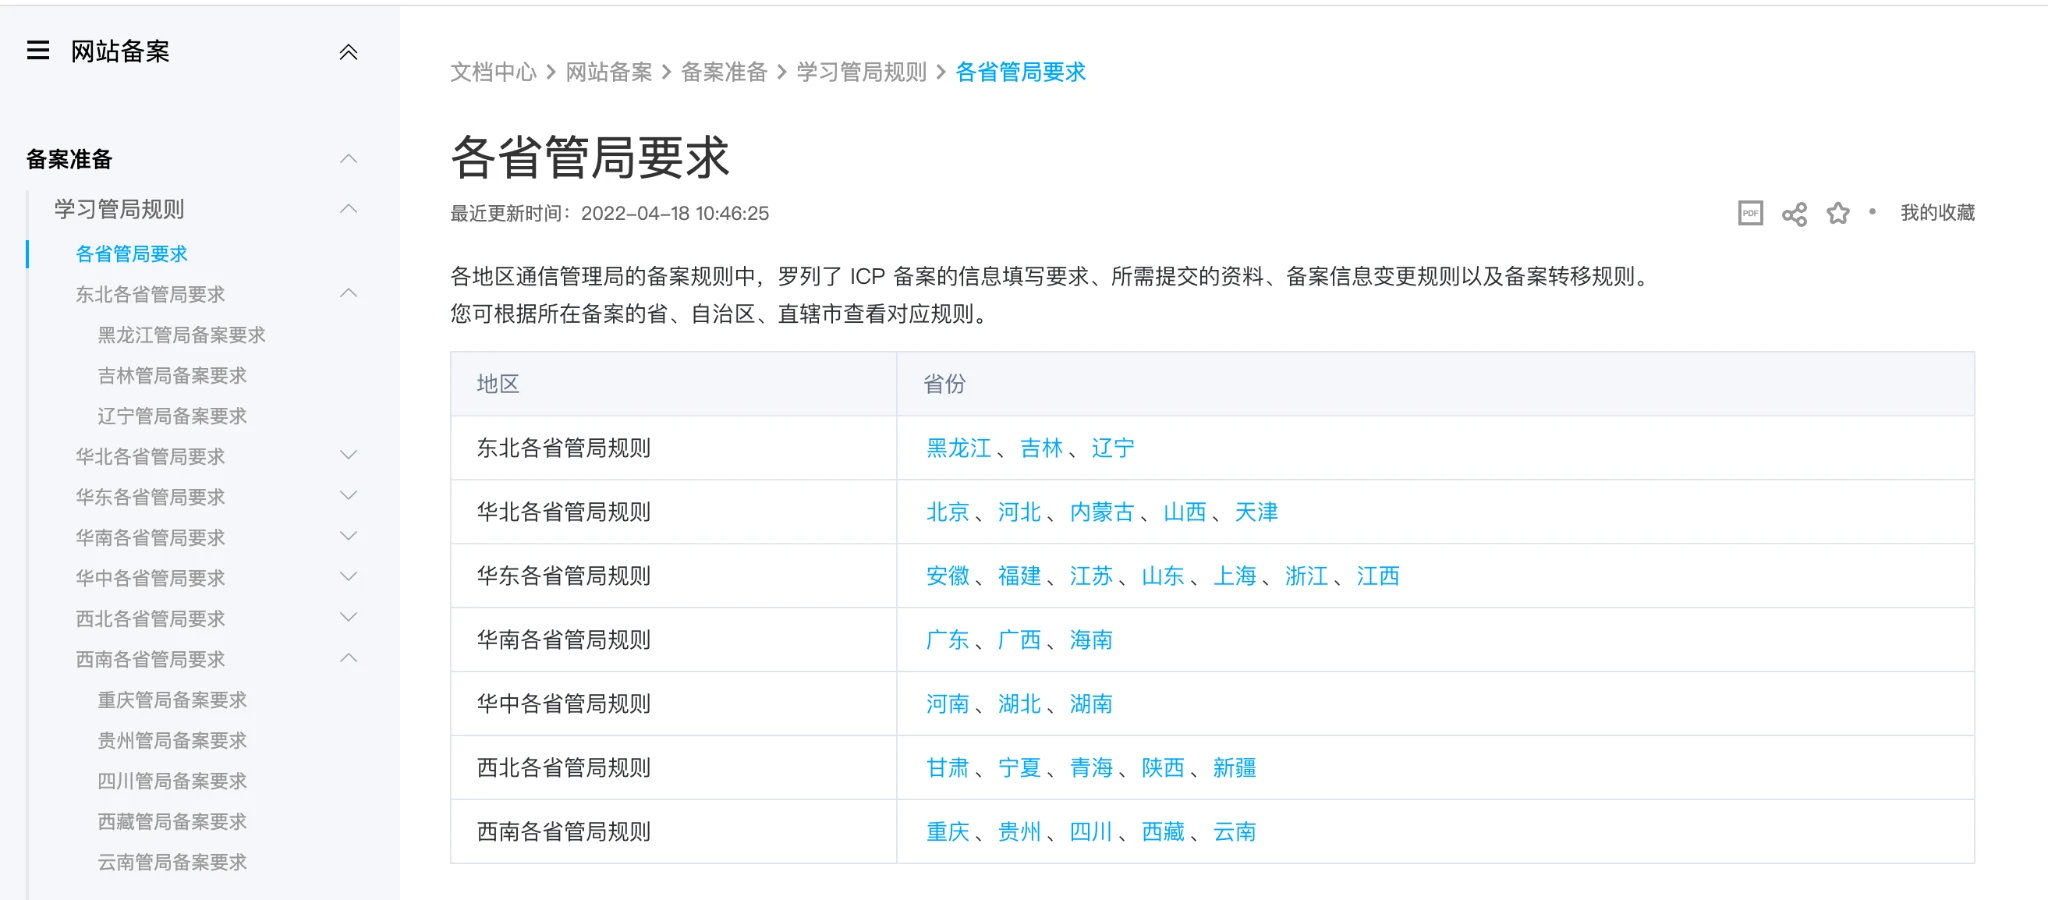This screenshot has width=2048, height=900.
Task: Open the 北京 province link
Action: point(947,512)
